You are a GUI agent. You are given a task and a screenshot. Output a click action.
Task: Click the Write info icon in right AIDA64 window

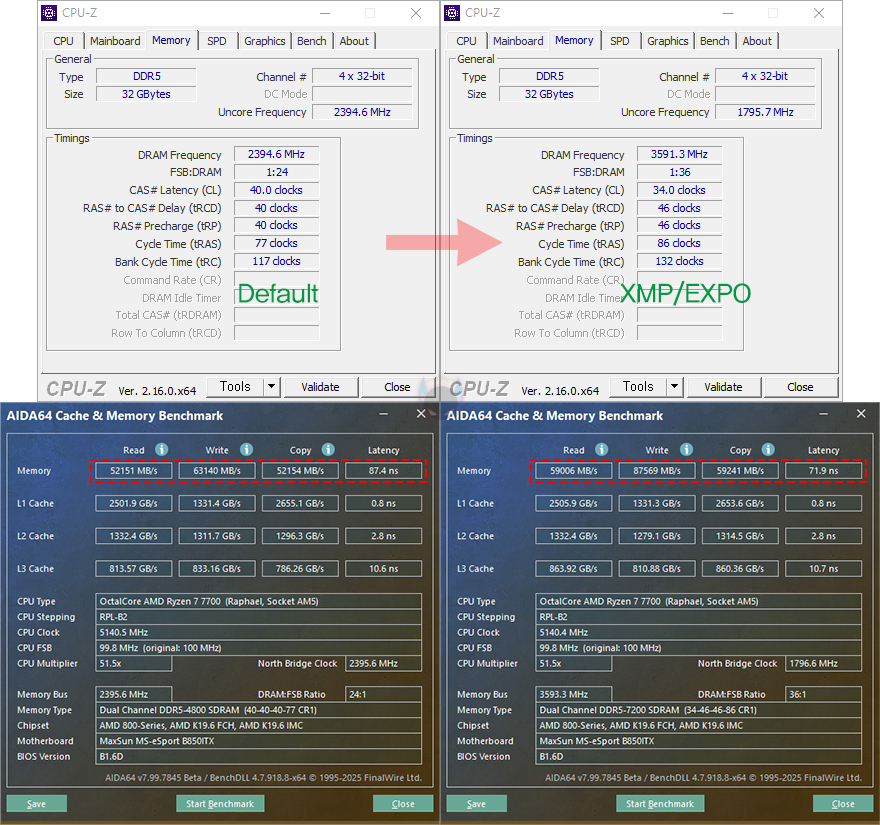[x=686, y=450]
